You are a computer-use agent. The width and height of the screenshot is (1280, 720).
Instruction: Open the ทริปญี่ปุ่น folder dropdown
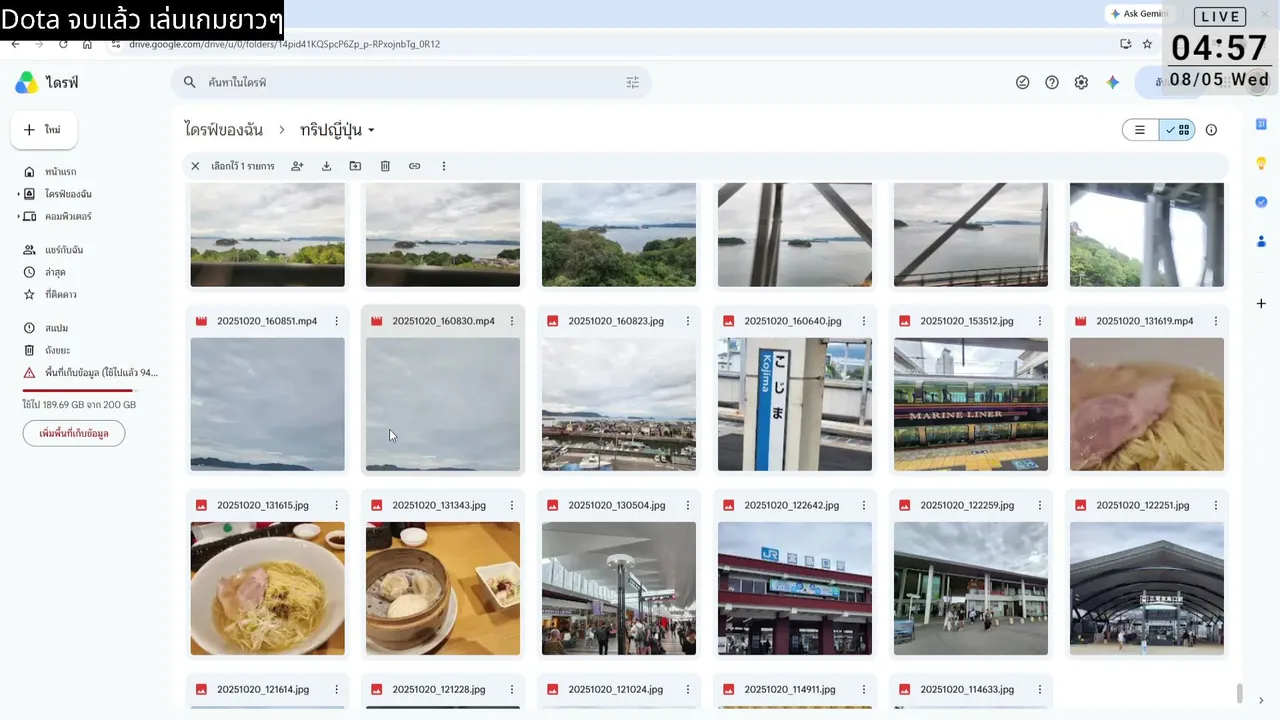[371, 131]
